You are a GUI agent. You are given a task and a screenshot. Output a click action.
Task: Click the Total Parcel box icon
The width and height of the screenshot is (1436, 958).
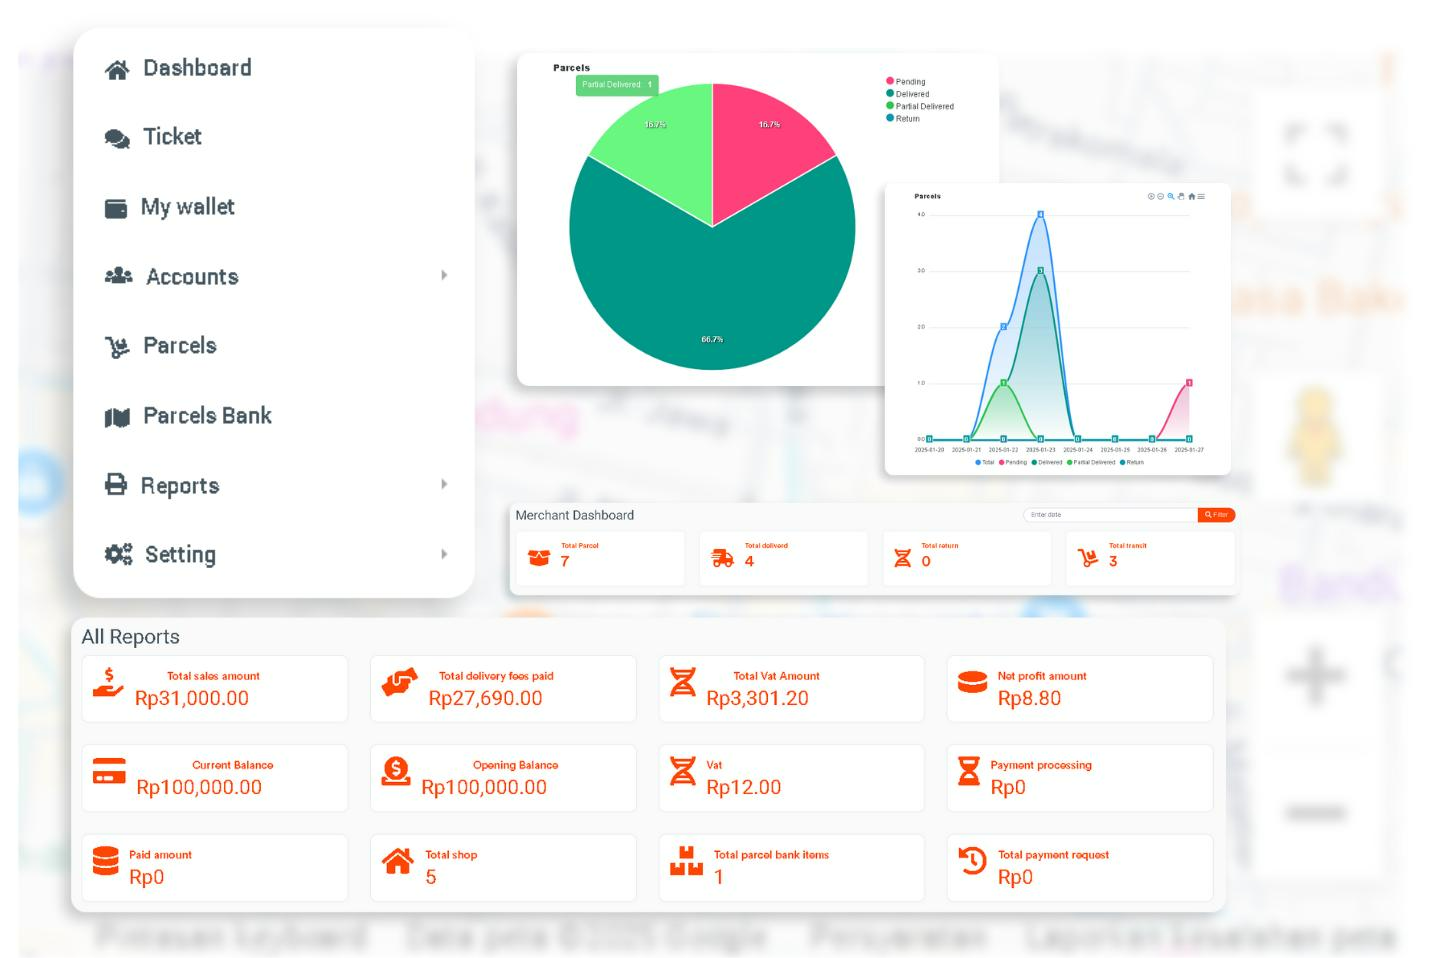[x=539, y=558]
